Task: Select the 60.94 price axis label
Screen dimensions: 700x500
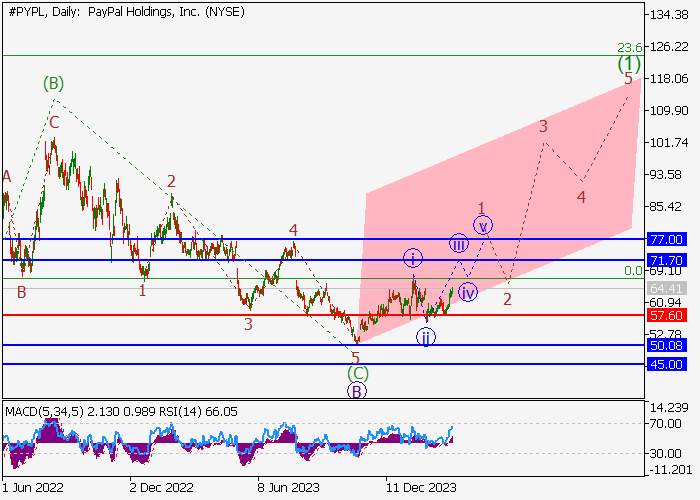Action: click(x=666, y=302)
